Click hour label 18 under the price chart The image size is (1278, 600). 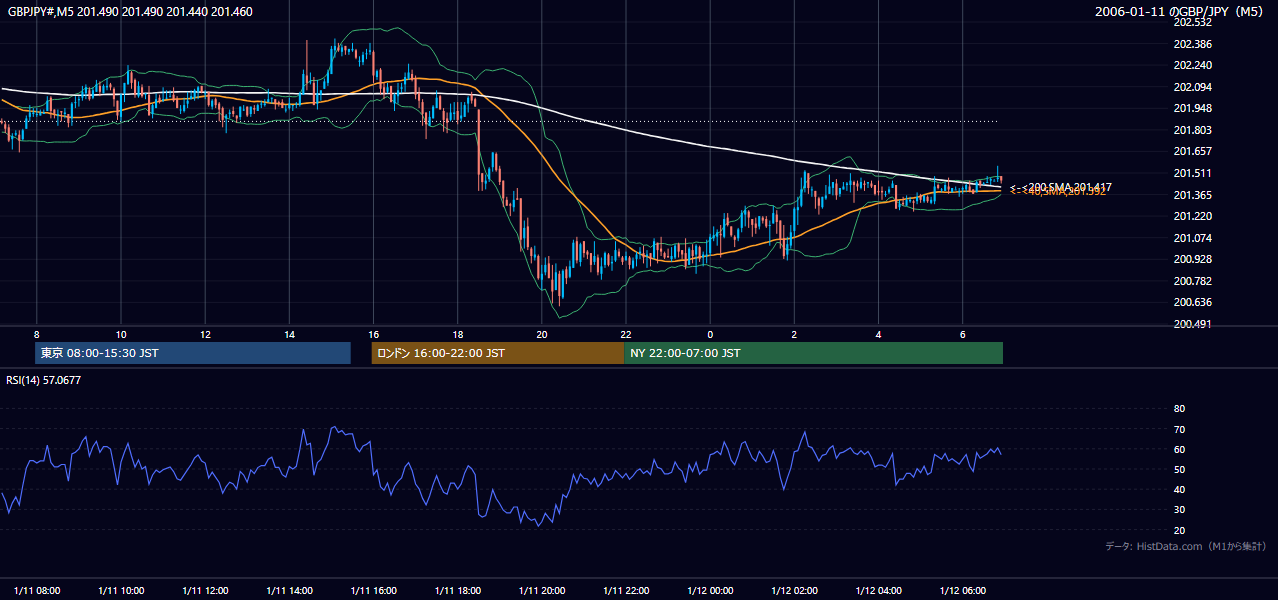(x=457, y=334)
